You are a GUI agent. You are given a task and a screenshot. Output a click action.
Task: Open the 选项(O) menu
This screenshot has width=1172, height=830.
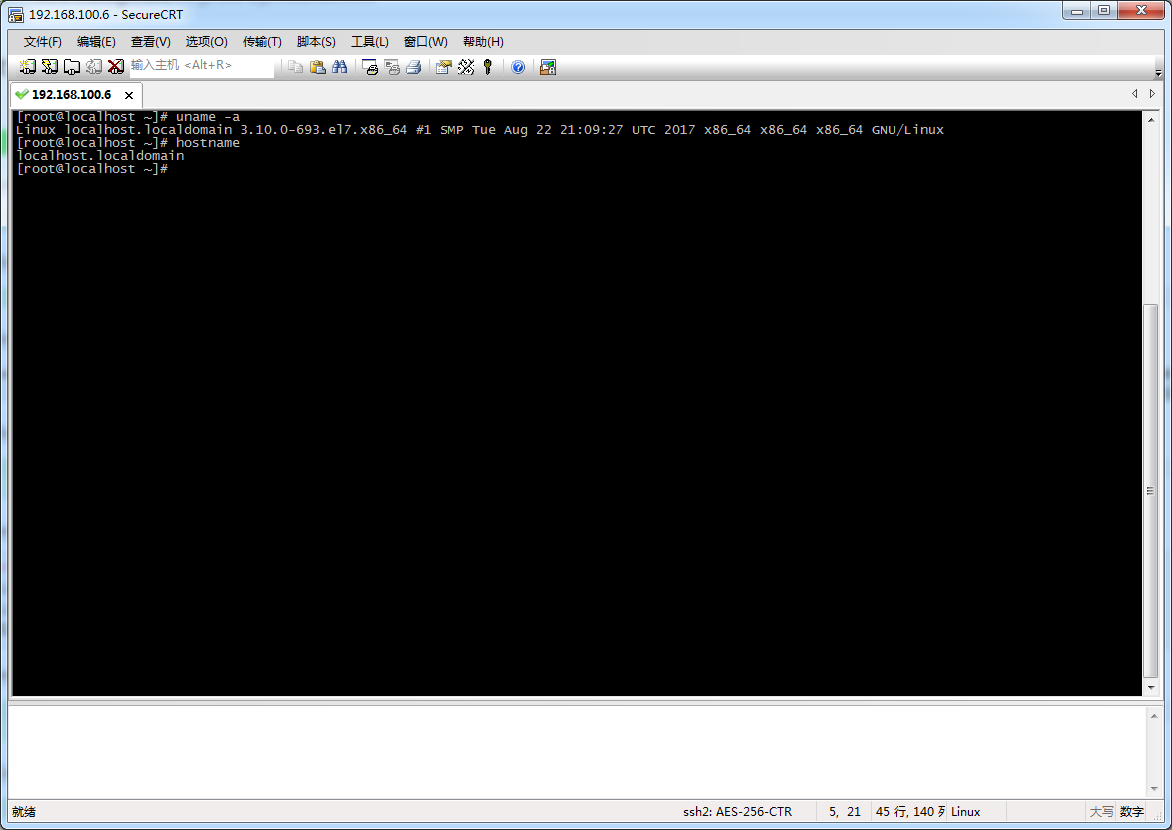206,42
